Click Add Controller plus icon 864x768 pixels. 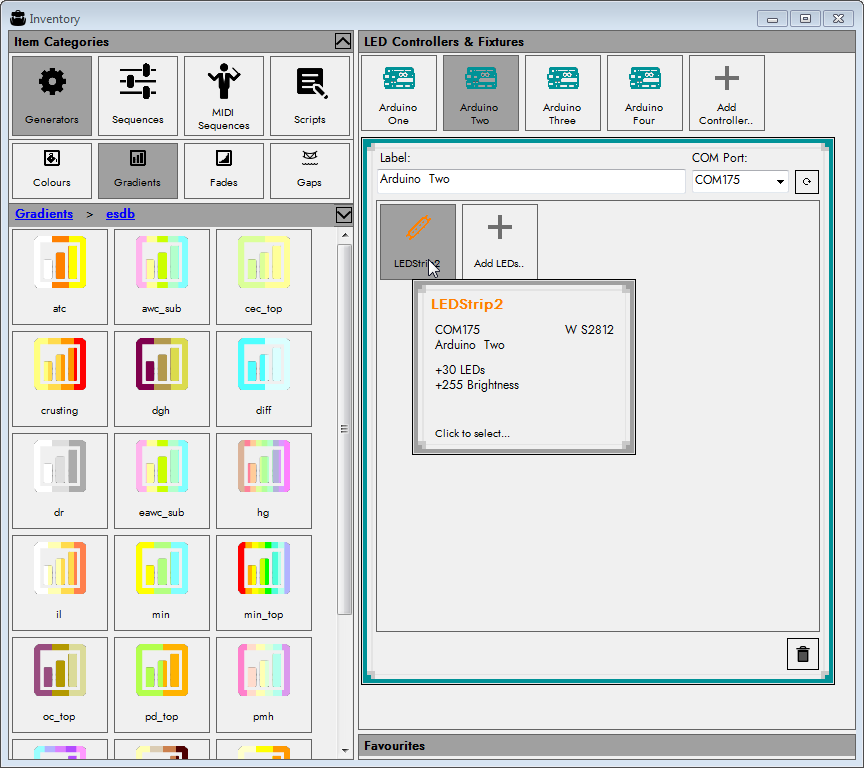[727, 93]
